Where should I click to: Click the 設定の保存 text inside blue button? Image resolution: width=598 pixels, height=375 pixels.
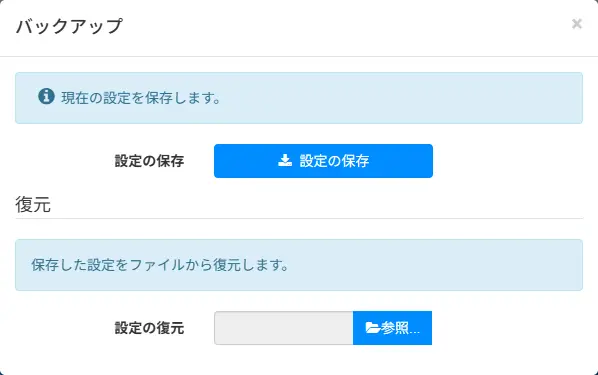tap(334, 161)
